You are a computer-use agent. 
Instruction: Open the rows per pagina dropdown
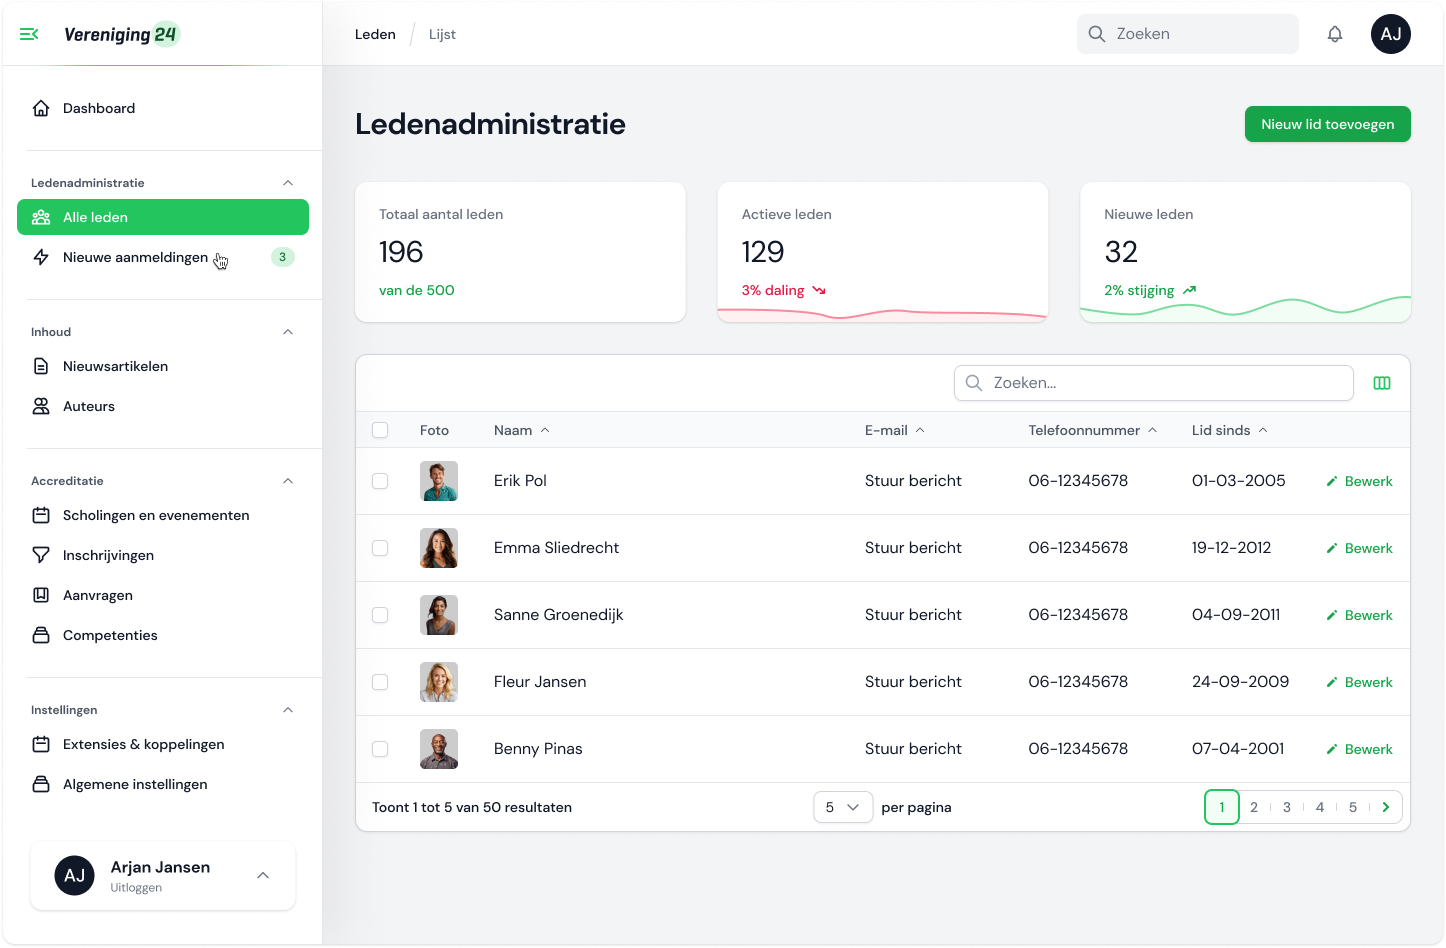pos(843,807)
